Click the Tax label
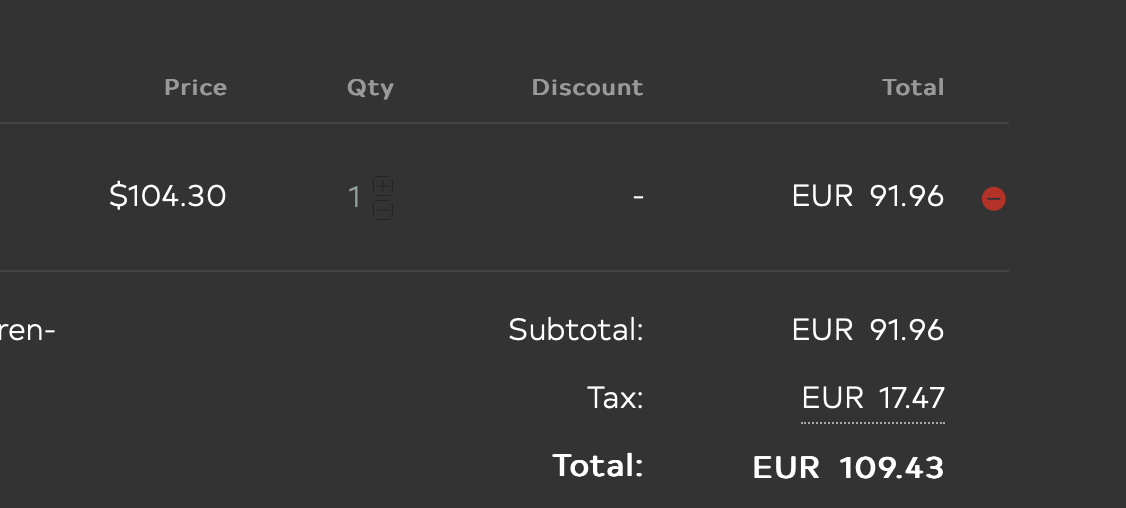Screen dimensions: 1126x508 click(x=615, y=398)
